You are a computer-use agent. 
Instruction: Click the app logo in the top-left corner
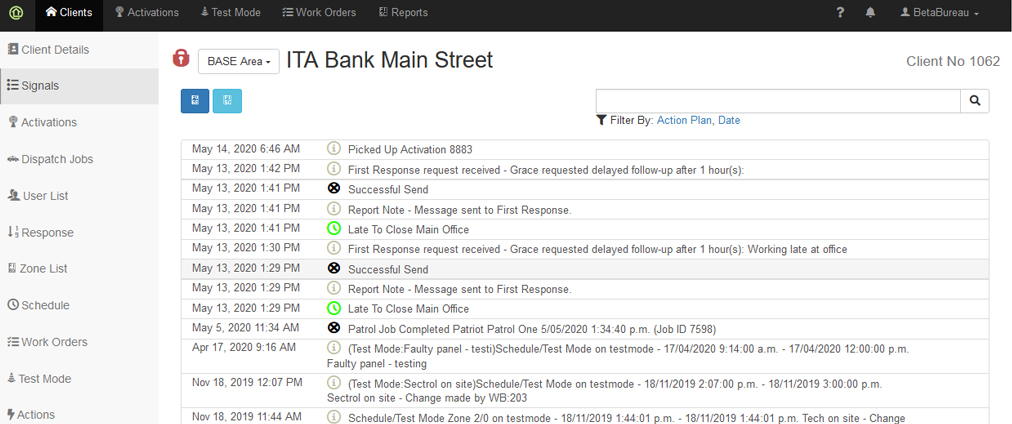pyautogui.click(x=16, y=14)
